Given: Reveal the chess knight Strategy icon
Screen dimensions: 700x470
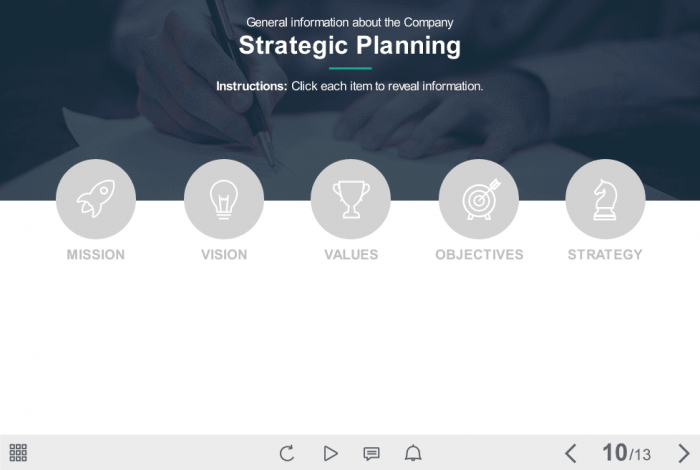Looking at the screenshot, I should (605, 199).
